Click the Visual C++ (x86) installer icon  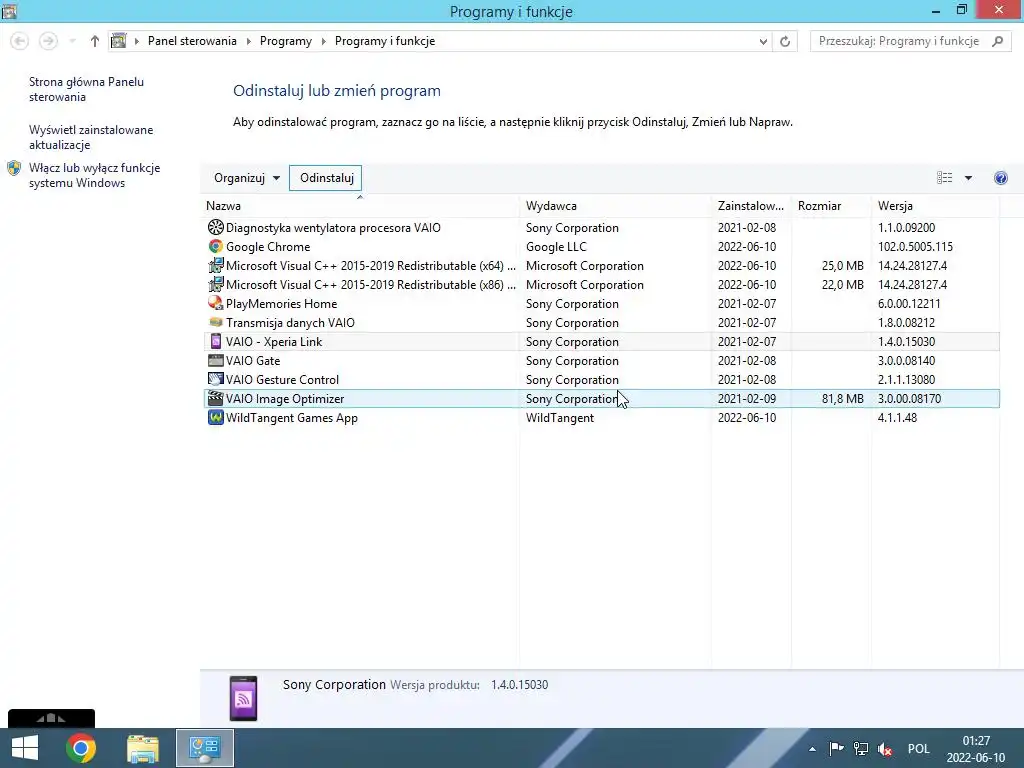click(x=216, y=284)
